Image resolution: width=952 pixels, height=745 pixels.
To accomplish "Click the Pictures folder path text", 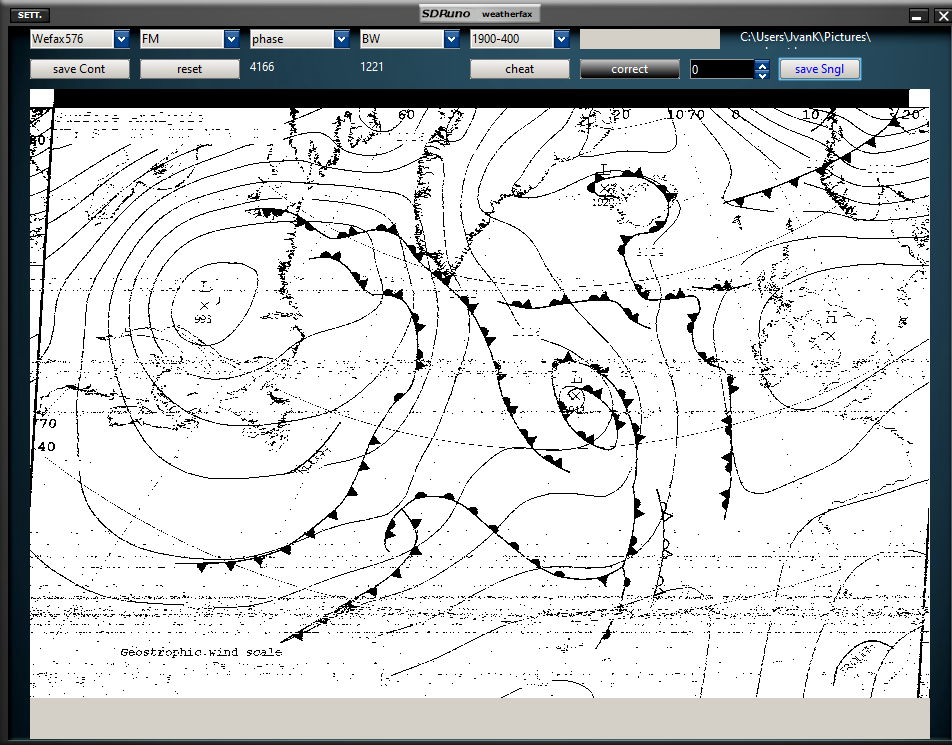I will [x=805, y=37].
